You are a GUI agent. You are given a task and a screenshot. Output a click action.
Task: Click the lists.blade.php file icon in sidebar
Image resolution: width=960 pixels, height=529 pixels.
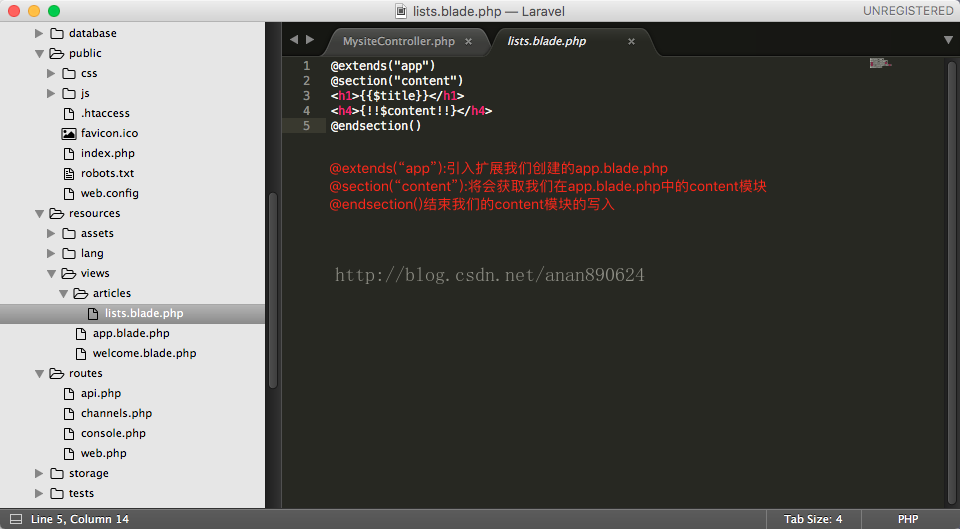(x=93, y=313)
